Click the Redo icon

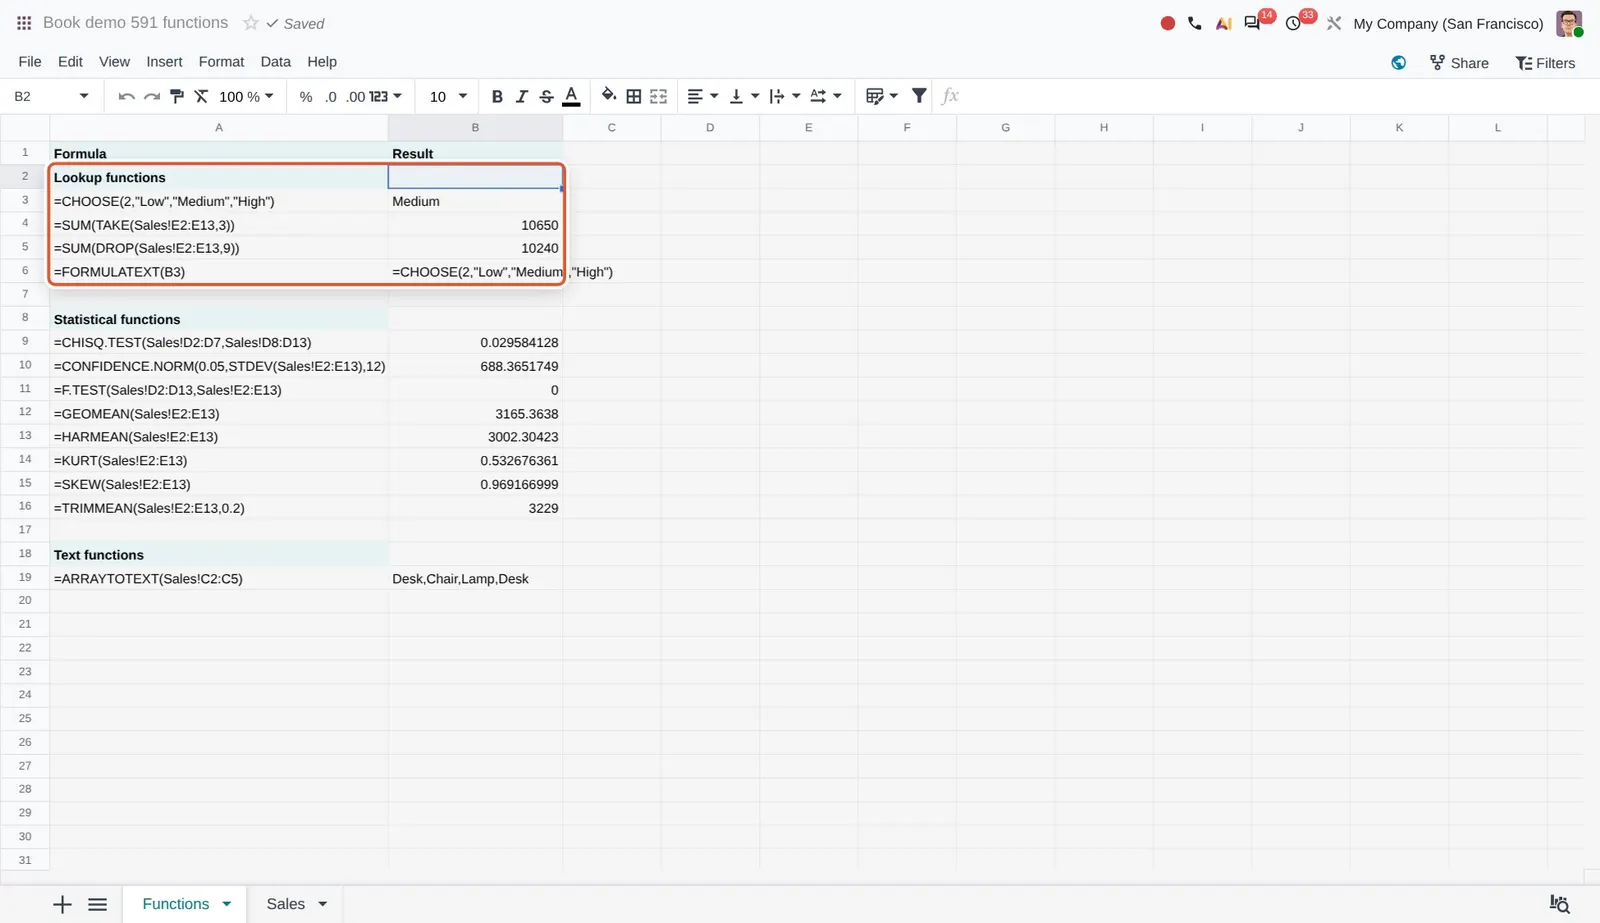[151, 96]
